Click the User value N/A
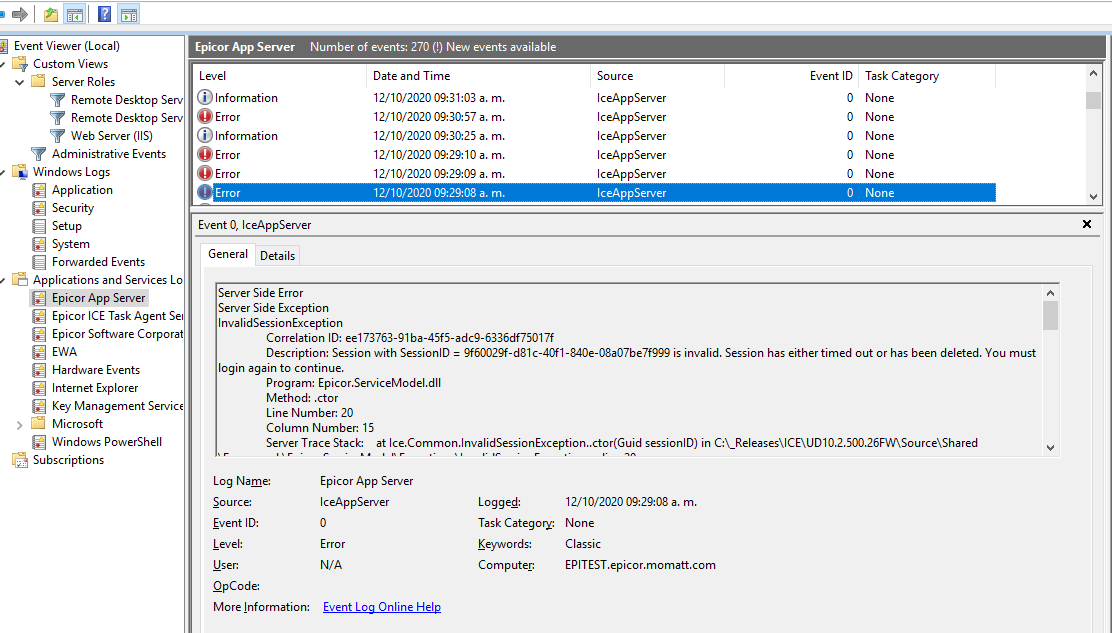 click(x=331, y=565)
